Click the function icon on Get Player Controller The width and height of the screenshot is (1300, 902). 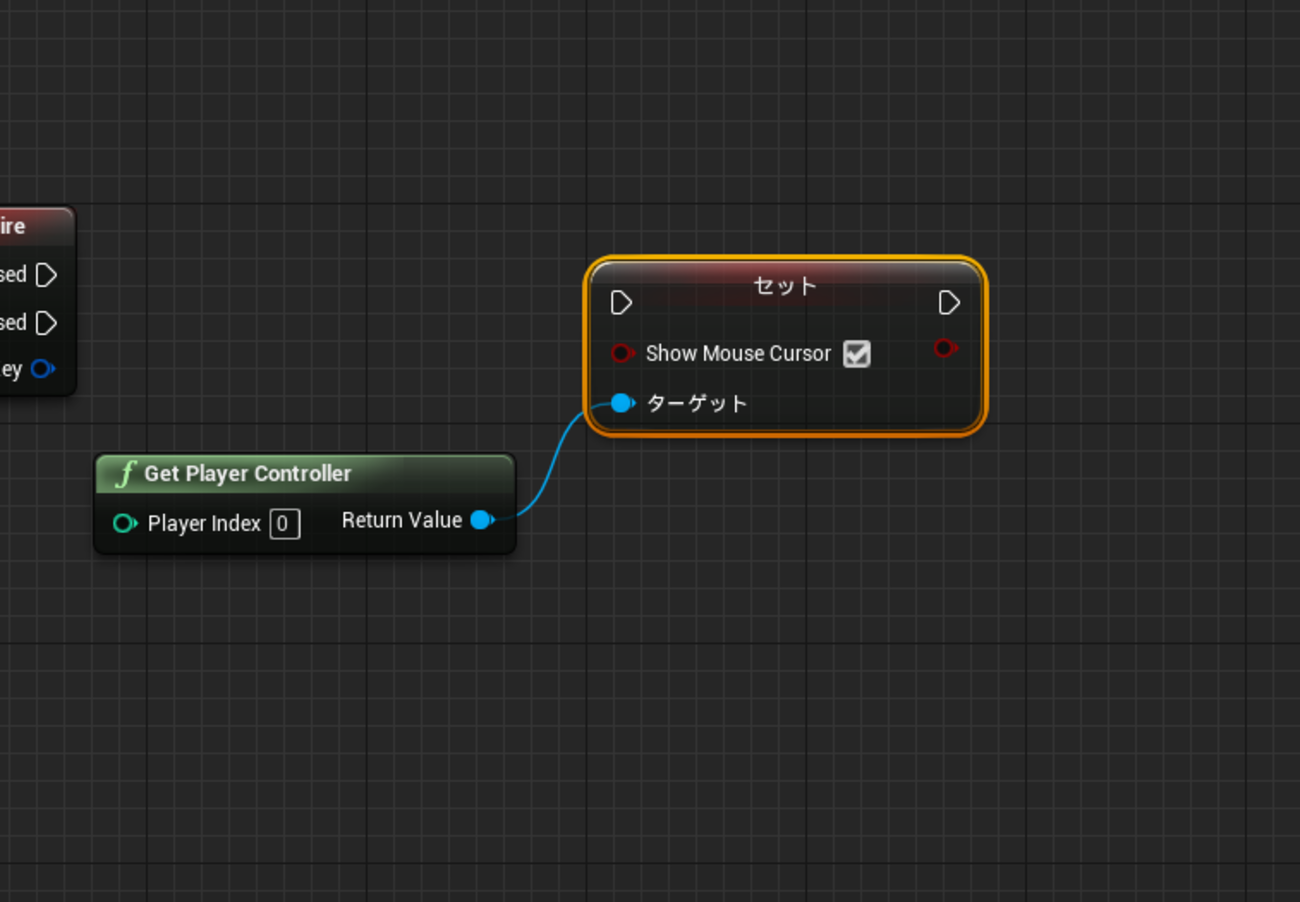125,474
